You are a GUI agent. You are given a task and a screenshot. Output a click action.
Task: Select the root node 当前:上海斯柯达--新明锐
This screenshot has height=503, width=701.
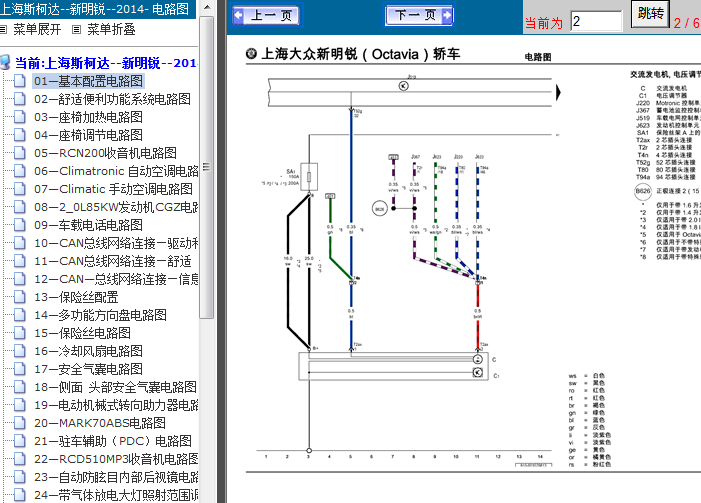point(106,63)
